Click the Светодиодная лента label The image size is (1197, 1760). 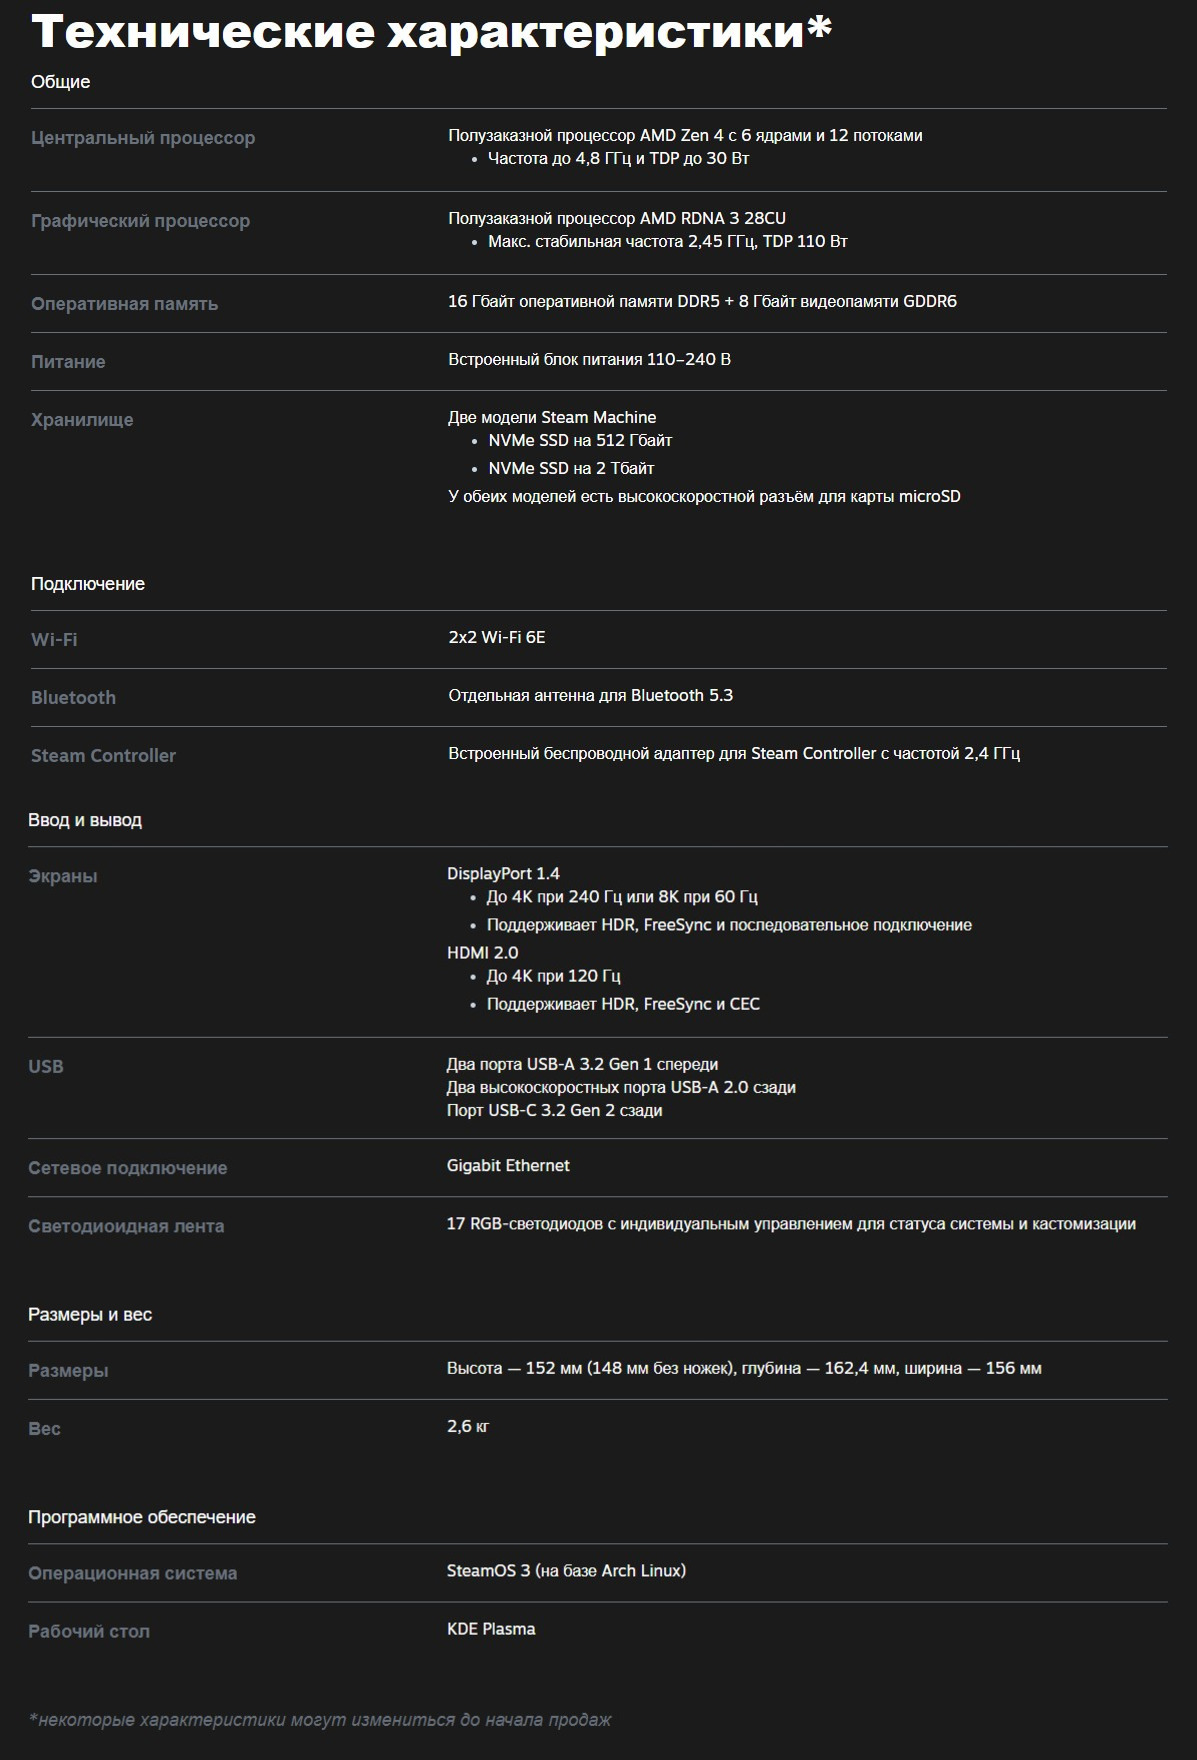[x=126, y=1226]
